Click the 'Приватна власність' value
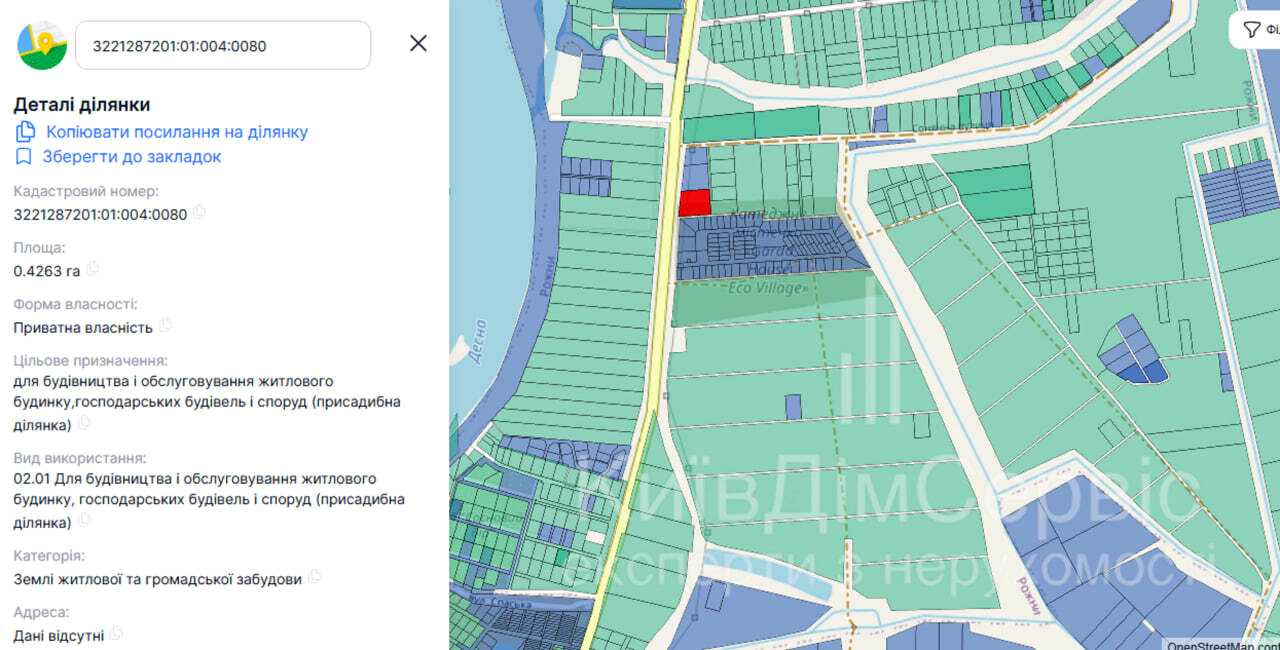1280x650 pixels. point(83,327)
